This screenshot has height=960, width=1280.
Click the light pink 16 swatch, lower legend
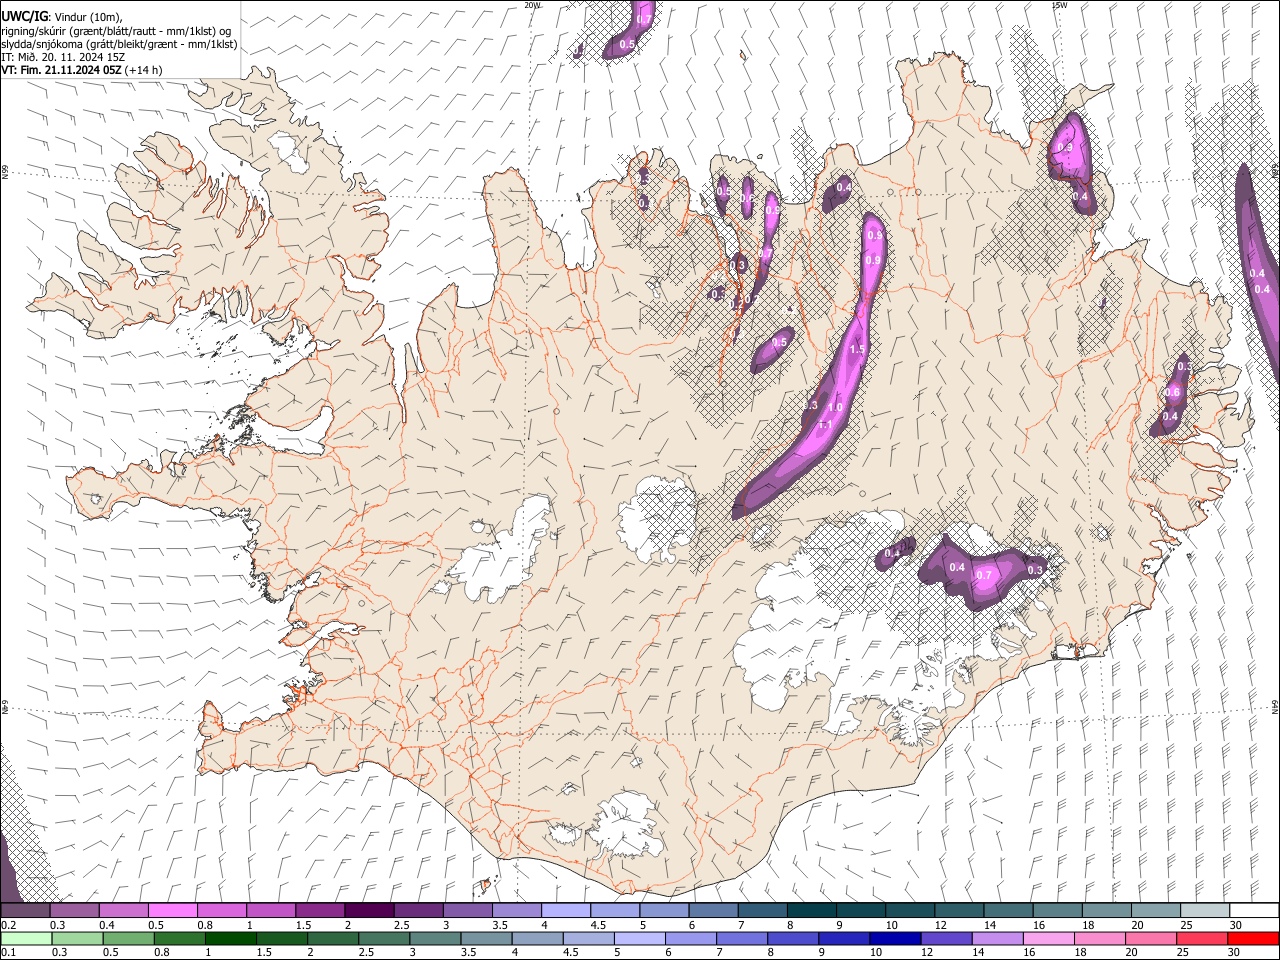click(x=1047, y=939)
